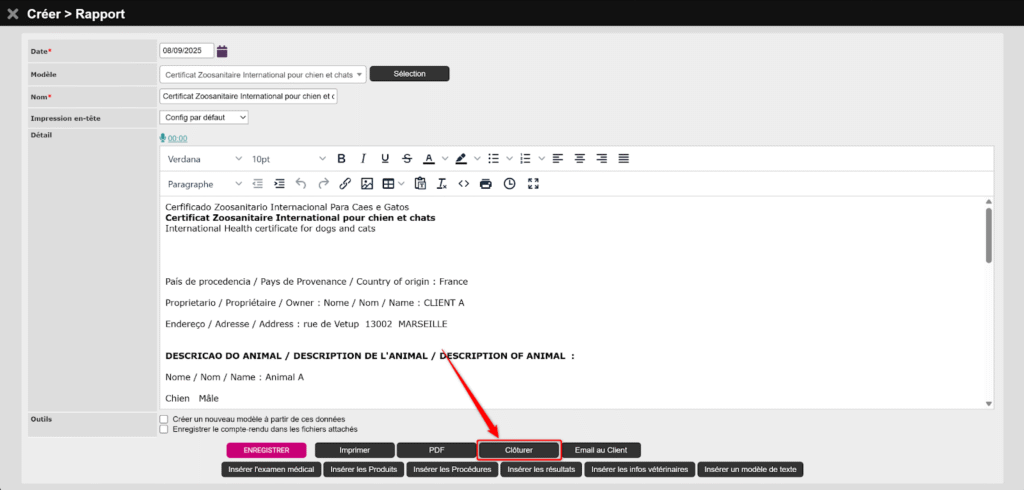Open the calendar date picker icon

click(x=222, y=51)
